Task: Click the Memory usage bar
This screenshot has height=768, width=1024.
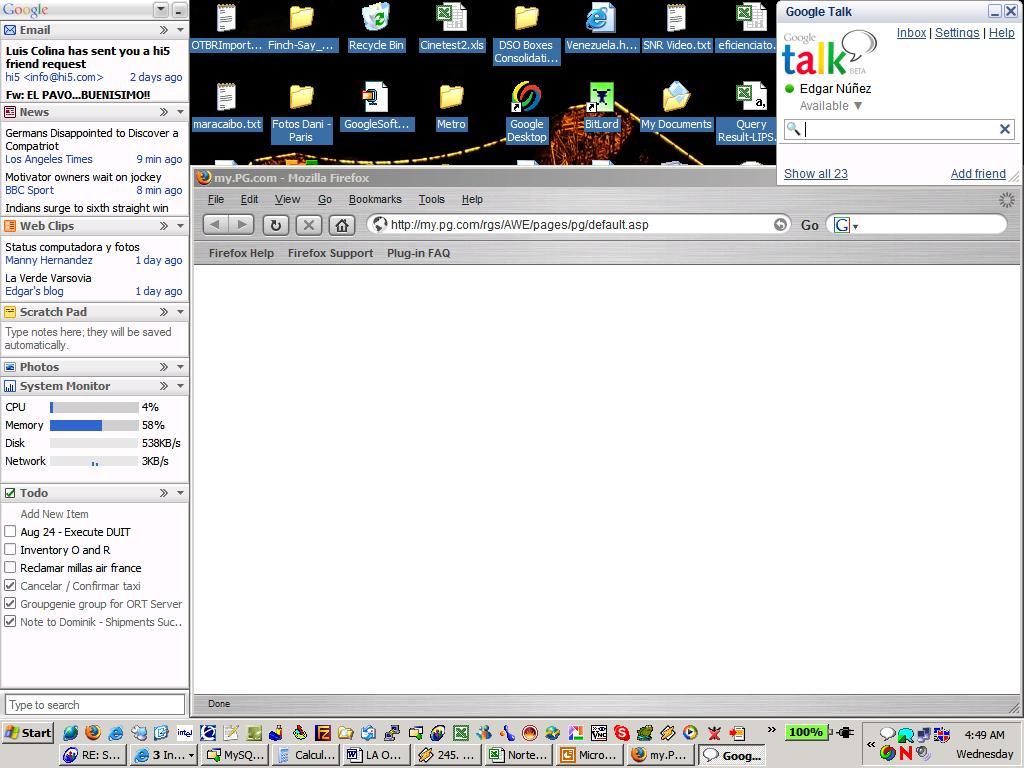Action: point(94,425)
